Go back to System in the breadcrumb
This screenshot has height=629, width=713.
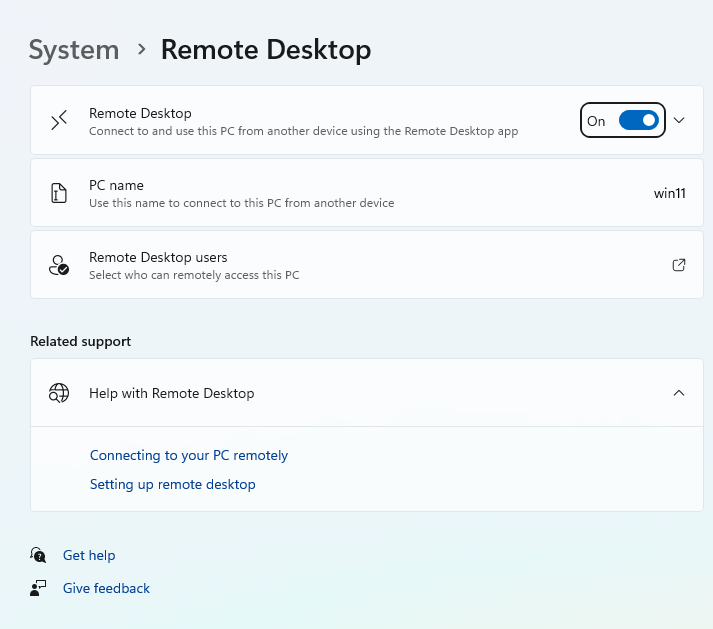(74, 49)
